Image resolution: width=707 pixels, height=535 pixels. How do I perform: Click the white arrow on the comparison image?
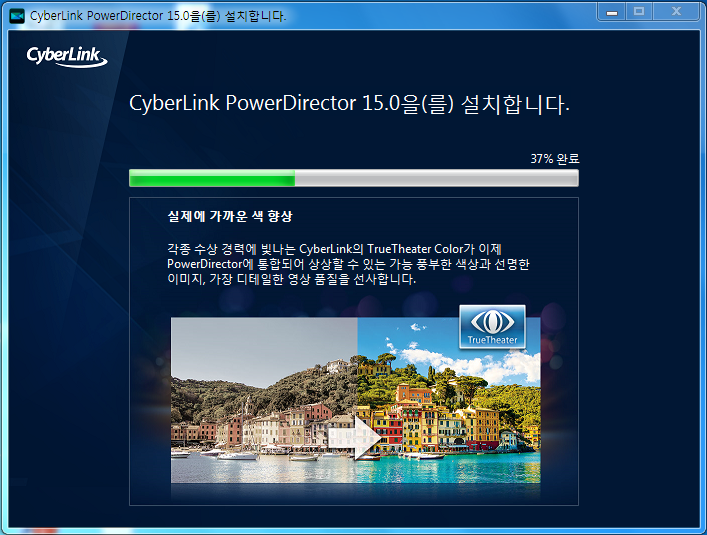point(355,437)
